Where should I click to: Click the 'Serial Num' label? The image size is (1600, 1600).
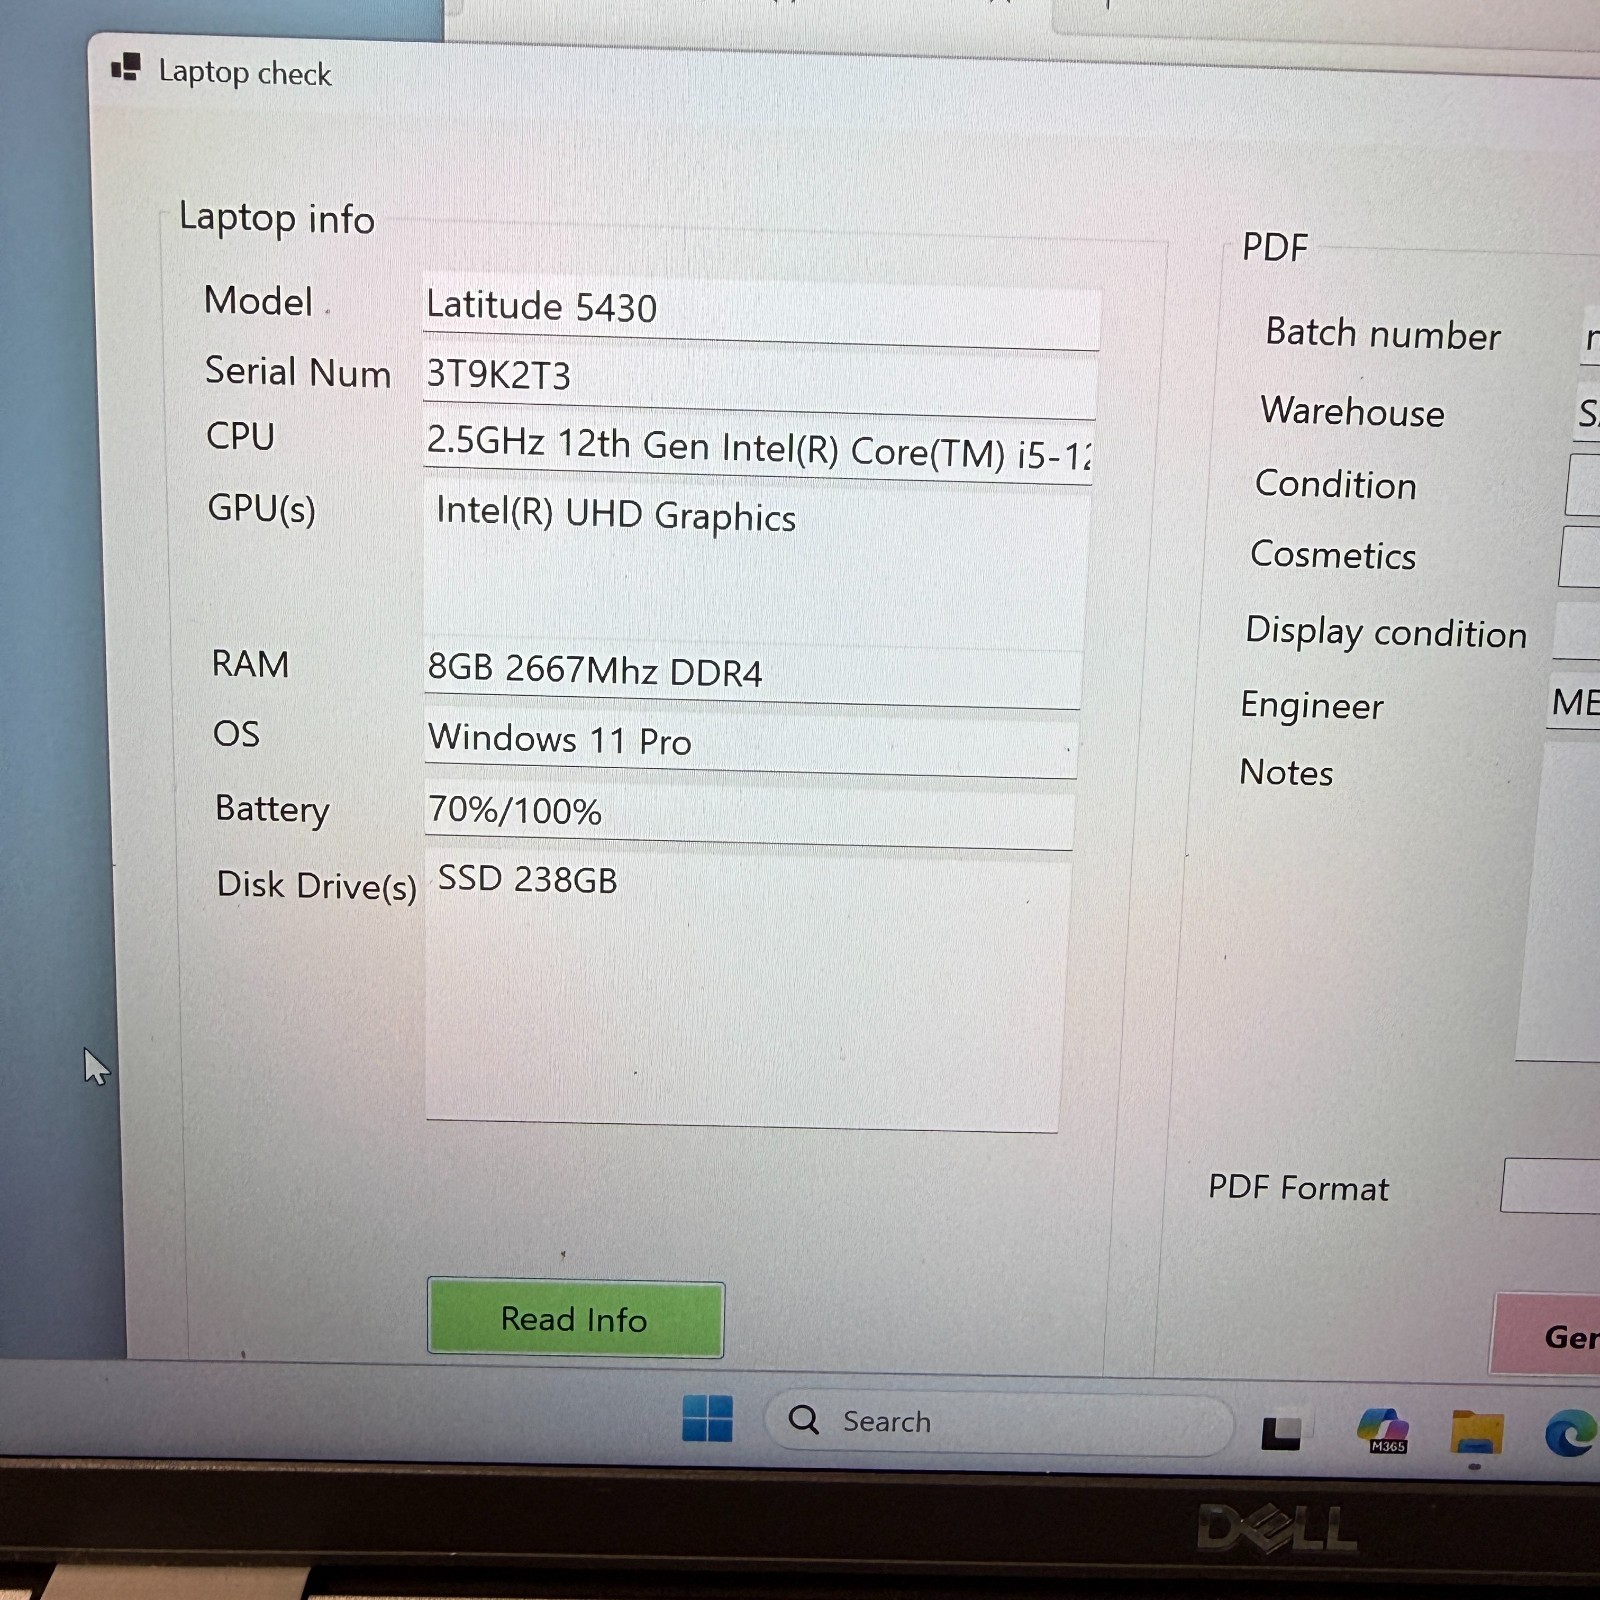tap(298, 372)
